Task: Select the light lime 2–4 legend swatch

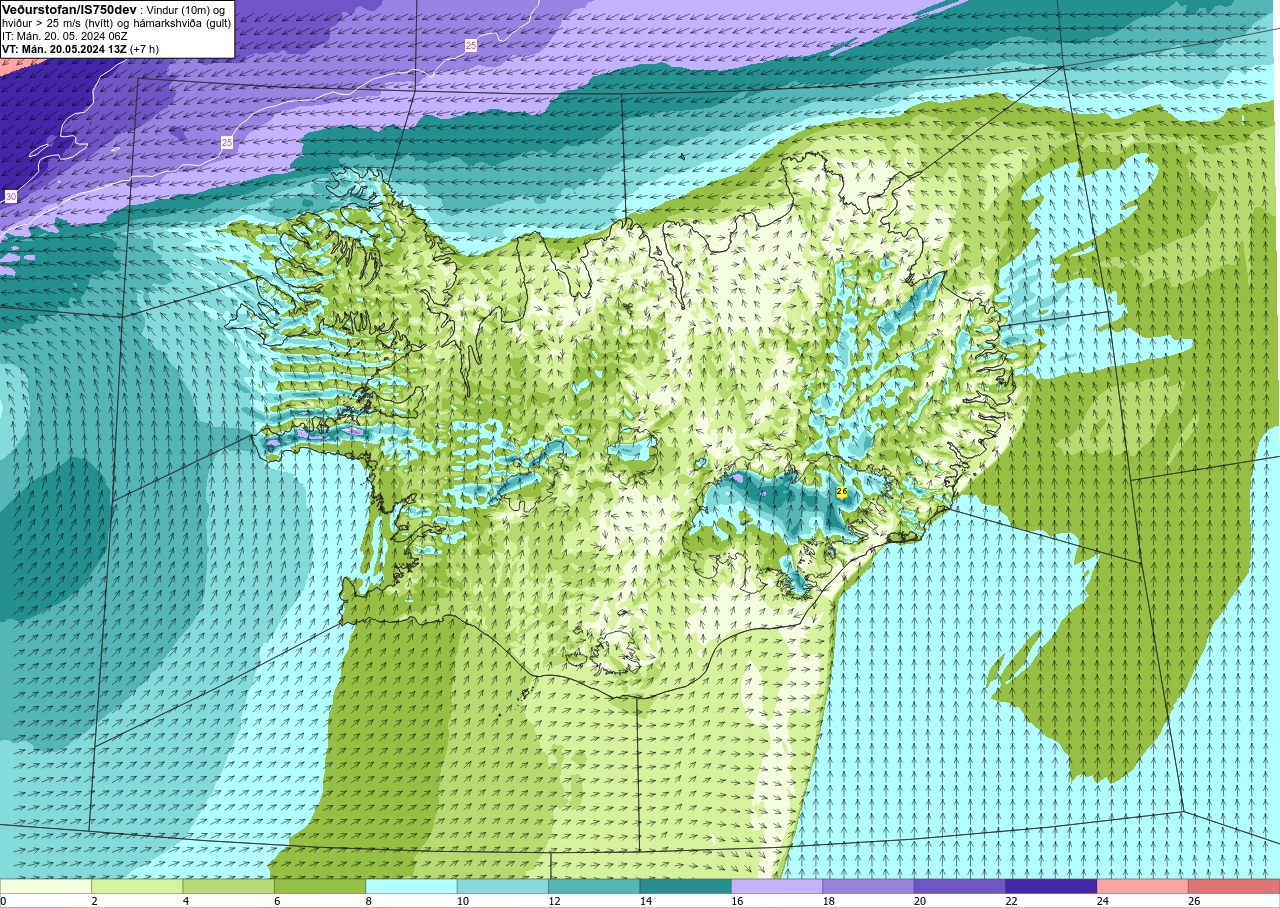Action: (137, 886)
